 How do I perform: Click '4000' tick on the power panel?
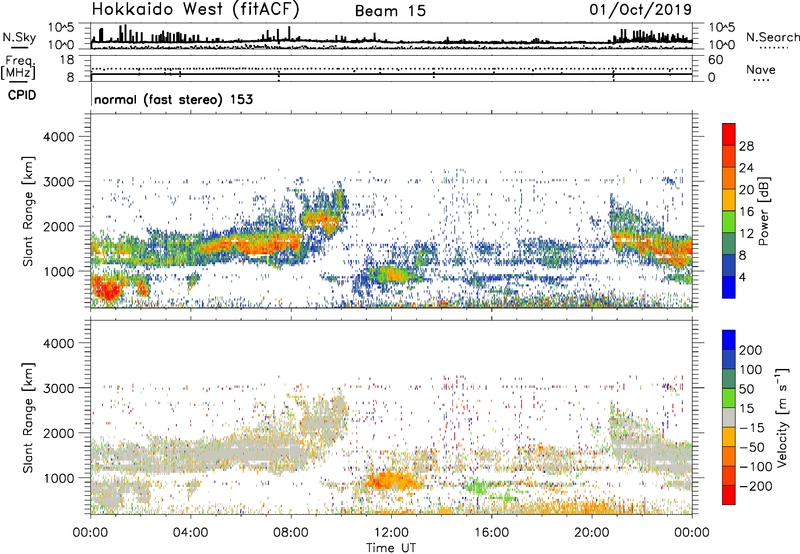[x=59, y=137]
